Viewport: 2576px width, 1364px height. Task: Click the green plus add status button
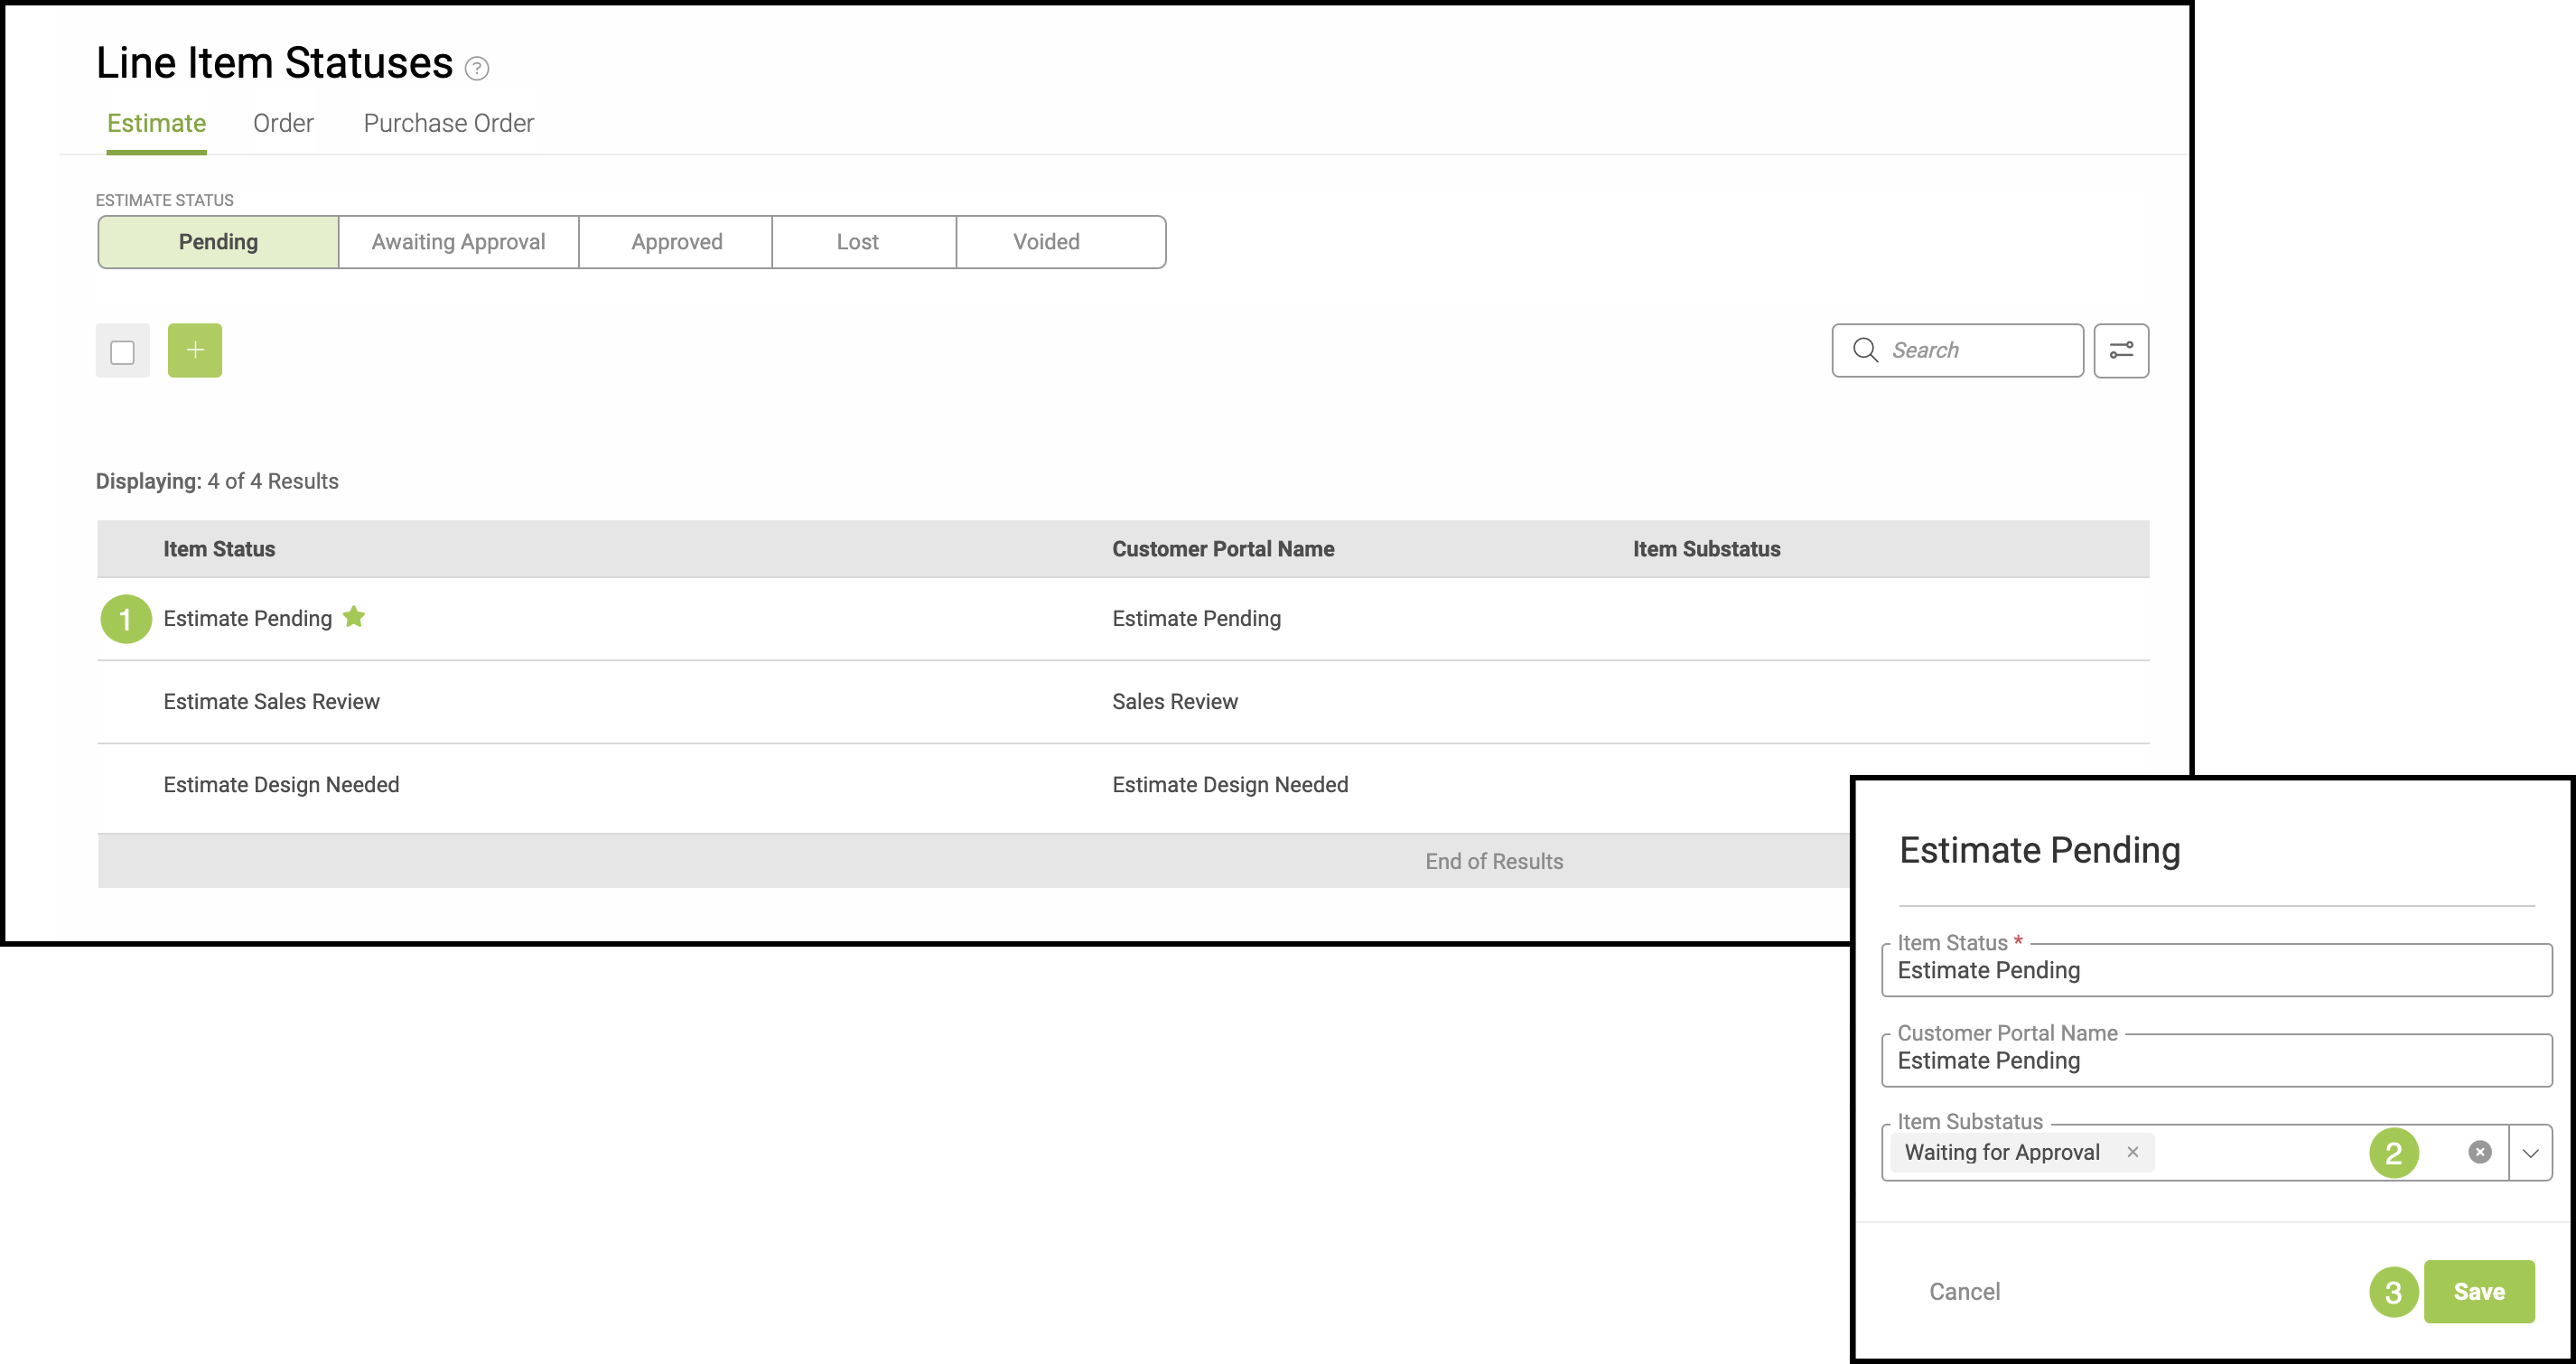195,350
